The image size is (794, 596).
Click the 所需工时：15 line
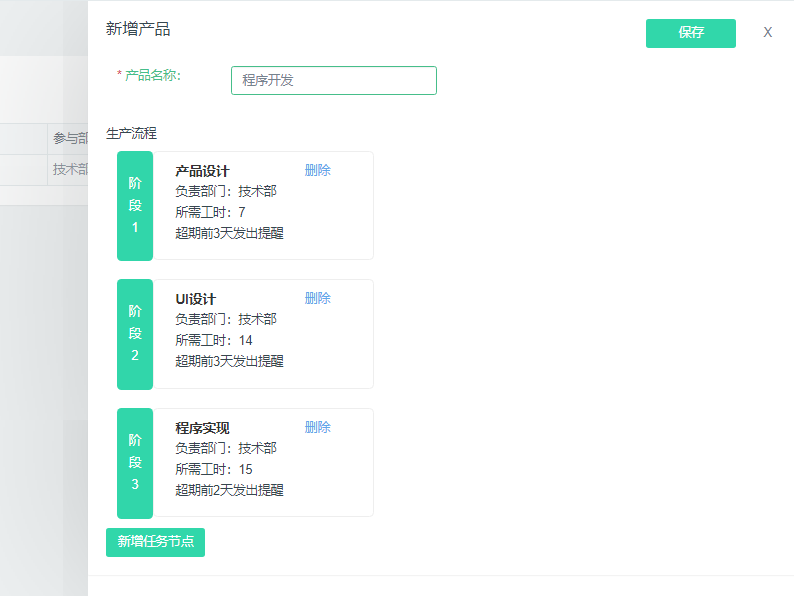pyautogui.click(x=213, y=469)
